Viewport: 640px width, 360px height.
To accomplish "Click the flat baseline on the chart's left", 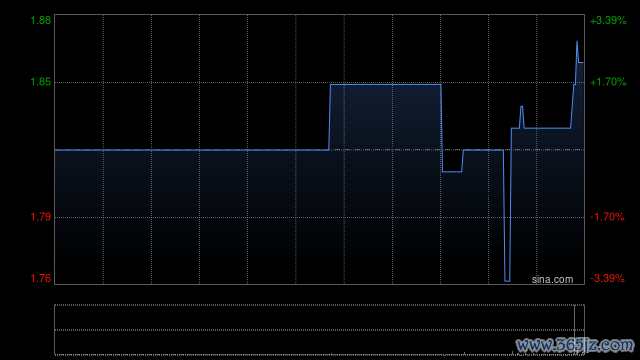I will pyautogui.click(x=192, y=150).
